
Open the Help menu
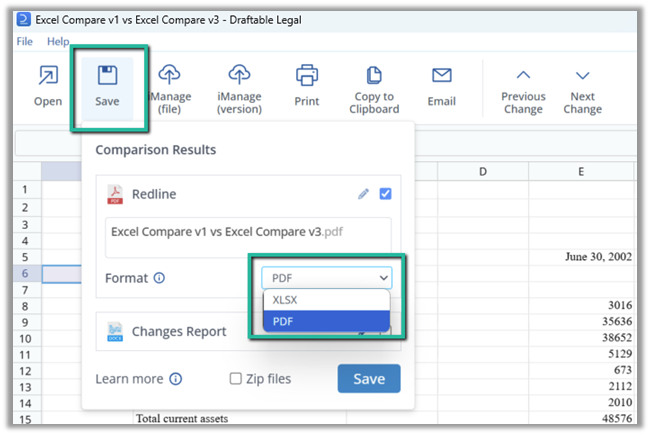(x=58, y=41)
